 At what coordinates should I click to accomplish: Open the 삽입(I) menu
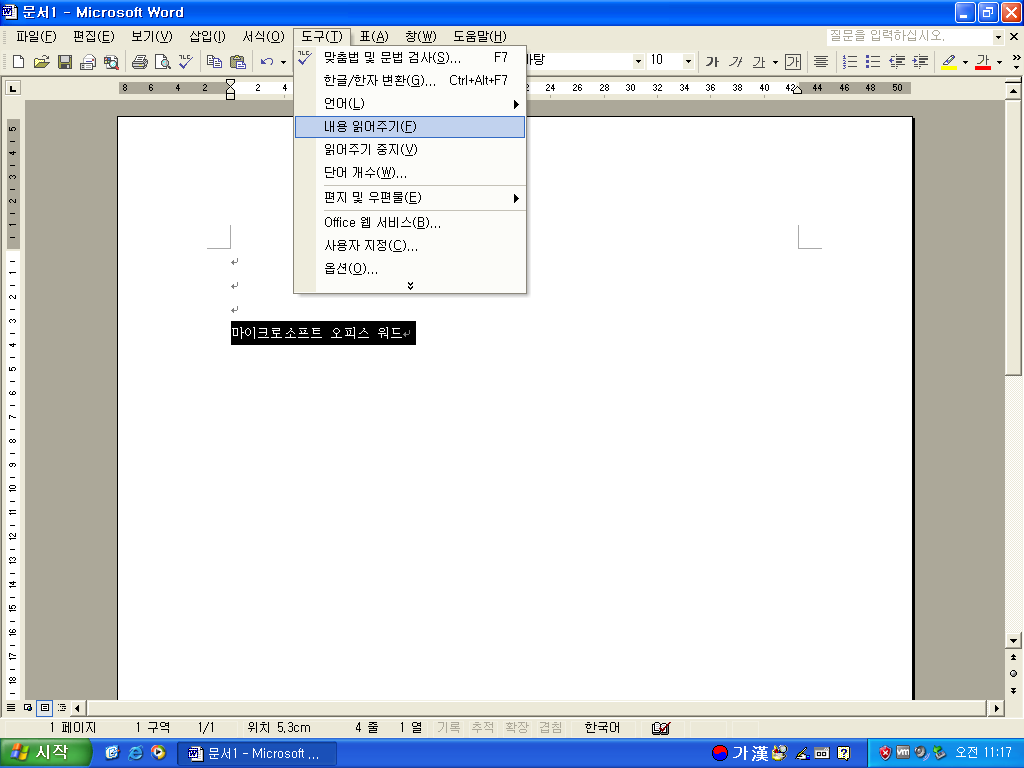[x=207, y=37]
